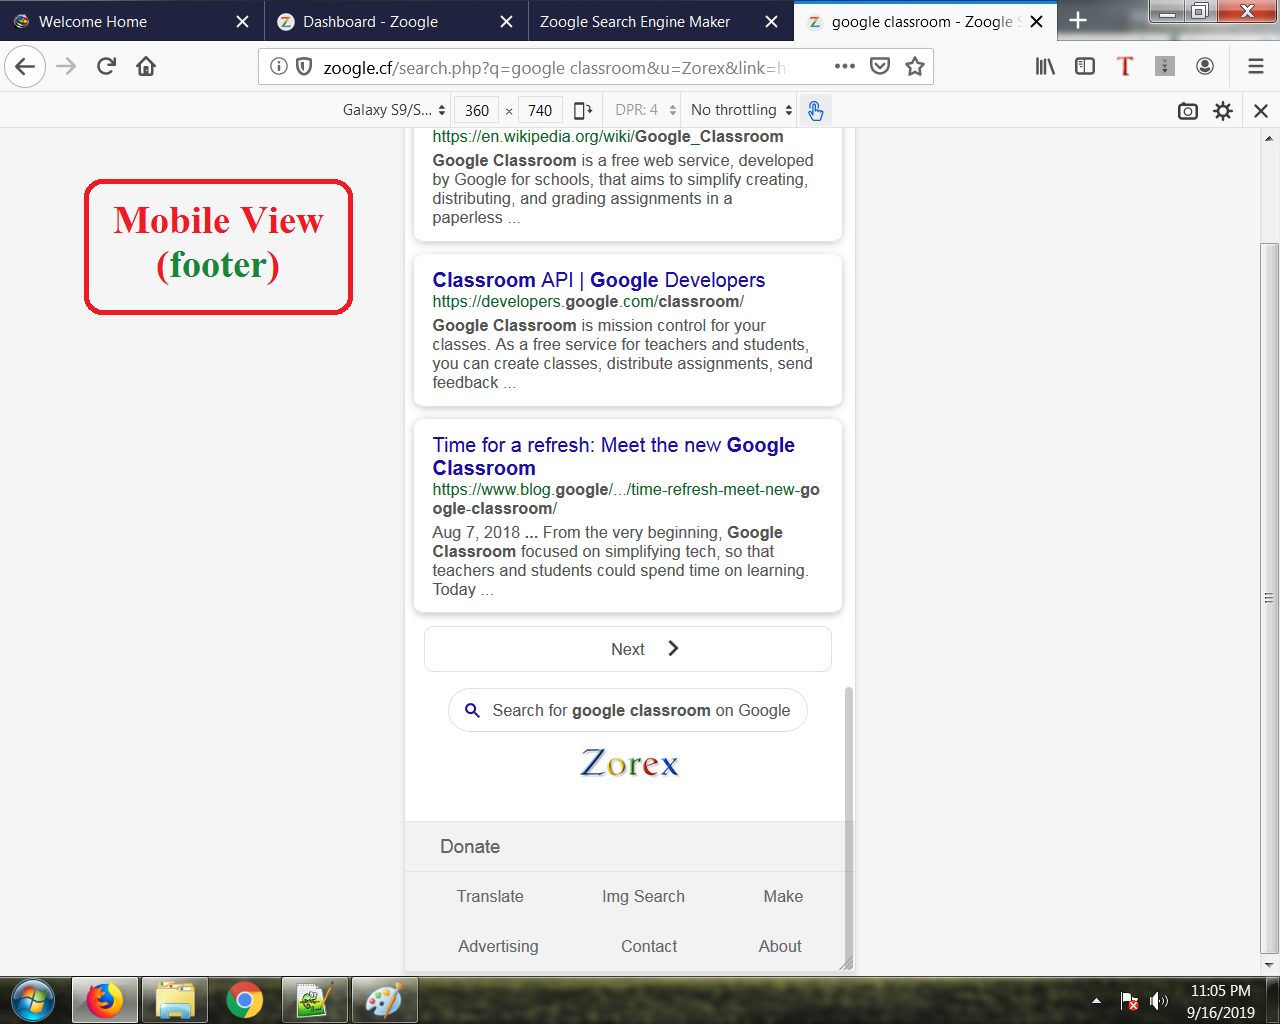Click the volume icon in system tray

[1159, 1001]
